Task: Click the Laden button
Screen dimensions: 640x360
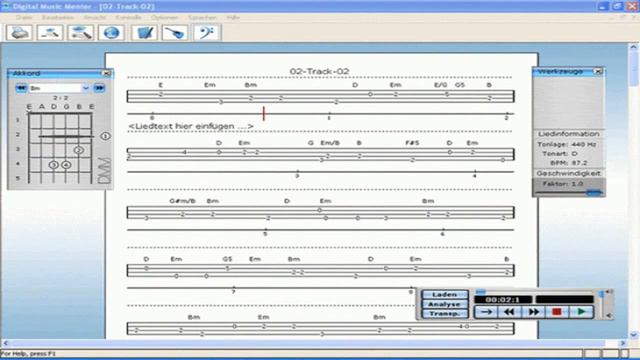Action: click(444, 294)
